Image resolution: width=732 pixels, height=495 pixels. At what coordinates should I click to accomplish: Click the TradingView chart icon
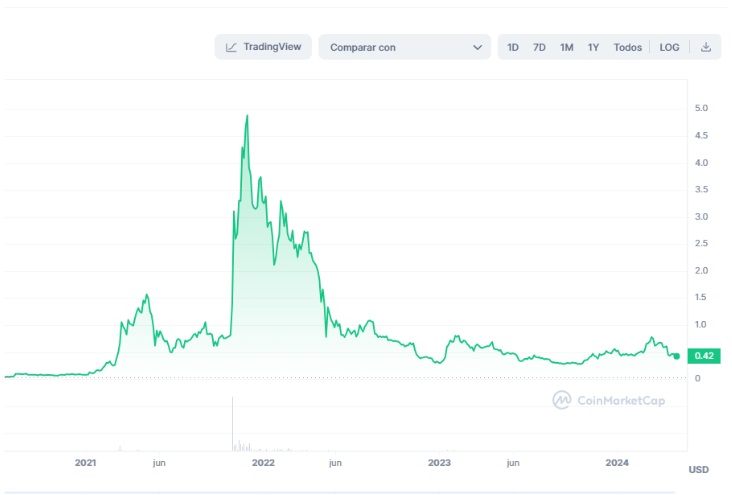pyautogui.click(x=231, y=47)
